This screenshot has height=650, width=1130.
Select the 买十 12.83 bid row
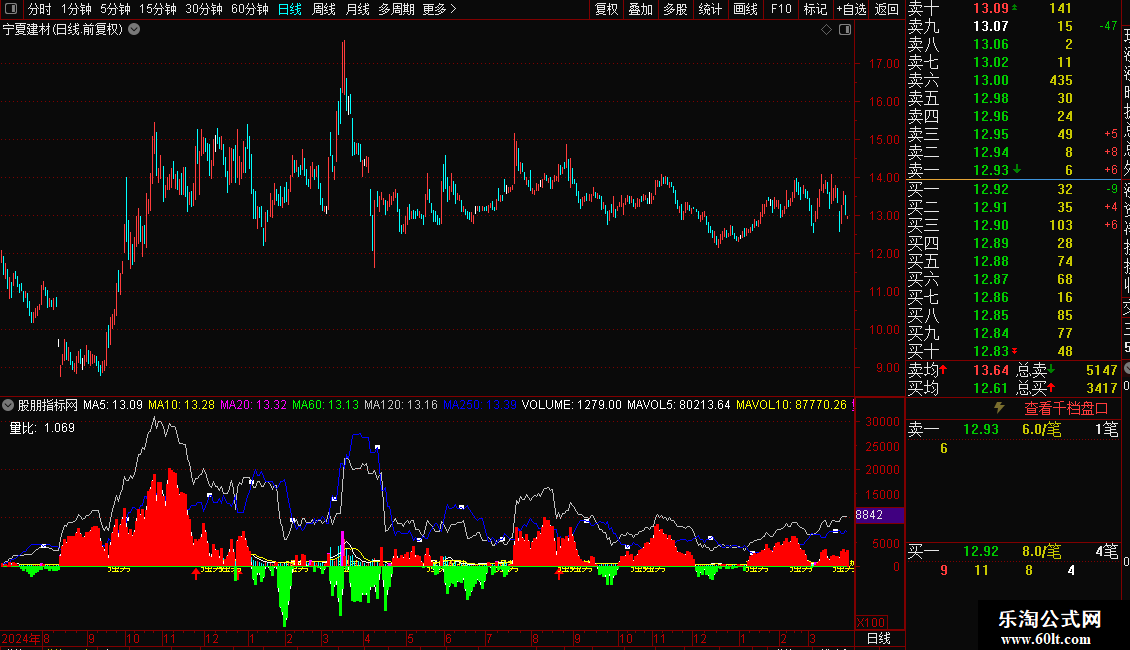(1013, 351)
